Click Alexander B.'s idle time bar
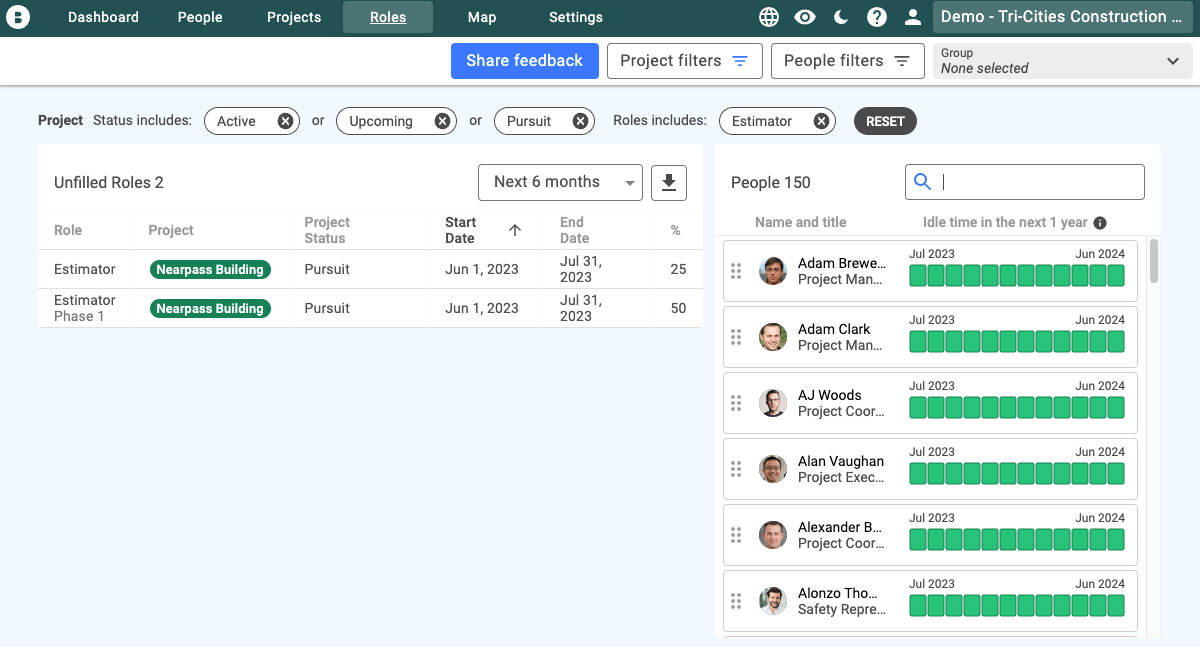 point(1017,539)
